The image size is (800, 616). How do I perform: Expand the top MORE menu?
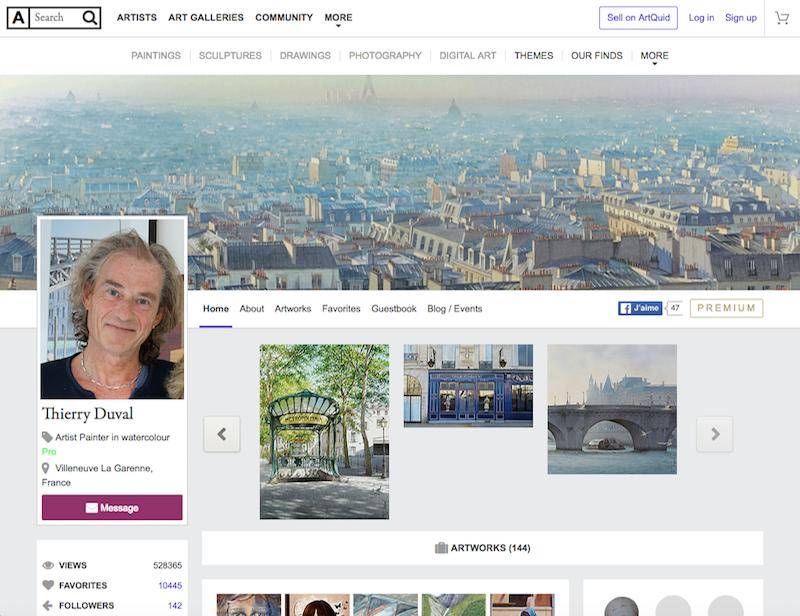(338, 18)
